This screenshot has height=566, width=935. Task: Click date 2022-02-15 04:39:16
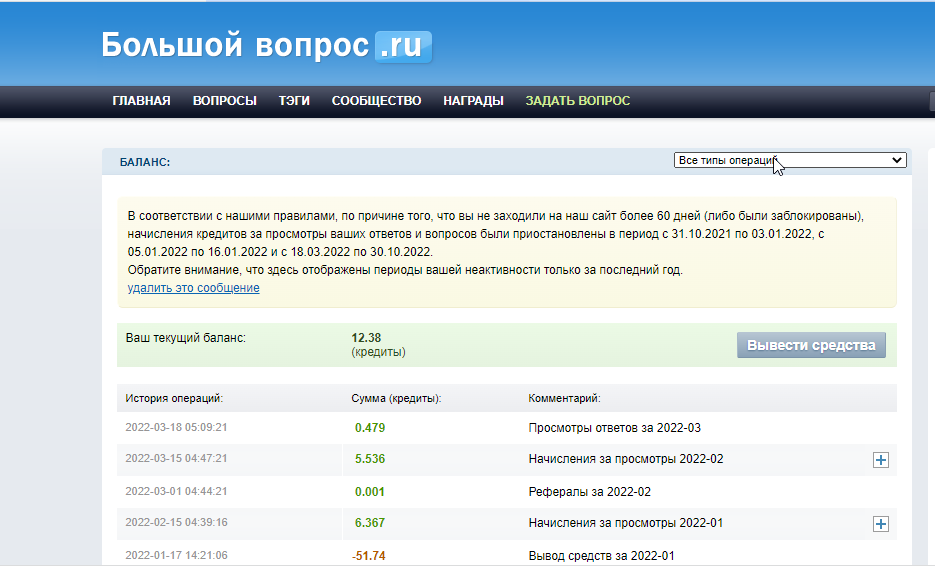pyautogui.click(x=176, y=522)
